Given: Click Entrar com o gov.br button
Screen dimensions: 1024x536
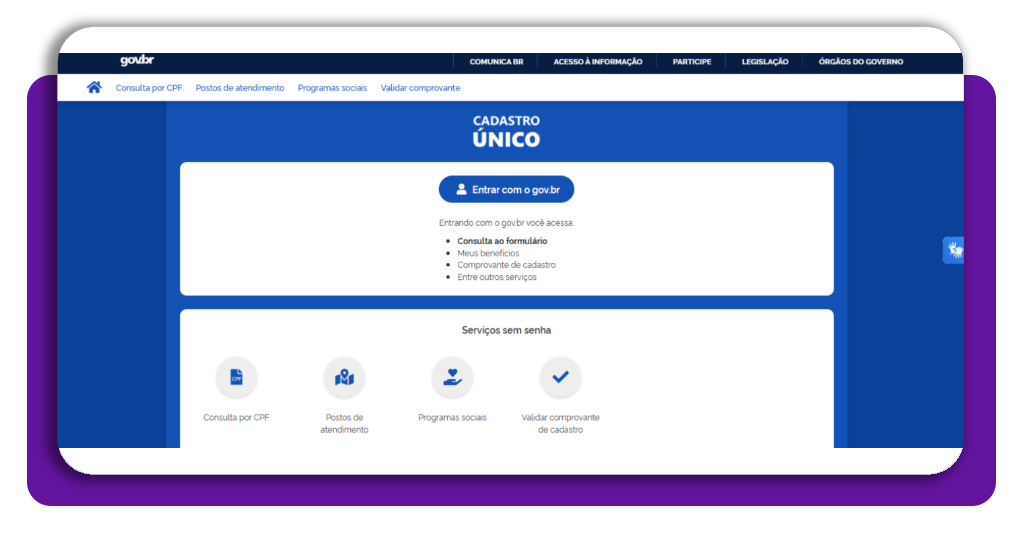Looking at the screenshot, I should tap(506, 189).
